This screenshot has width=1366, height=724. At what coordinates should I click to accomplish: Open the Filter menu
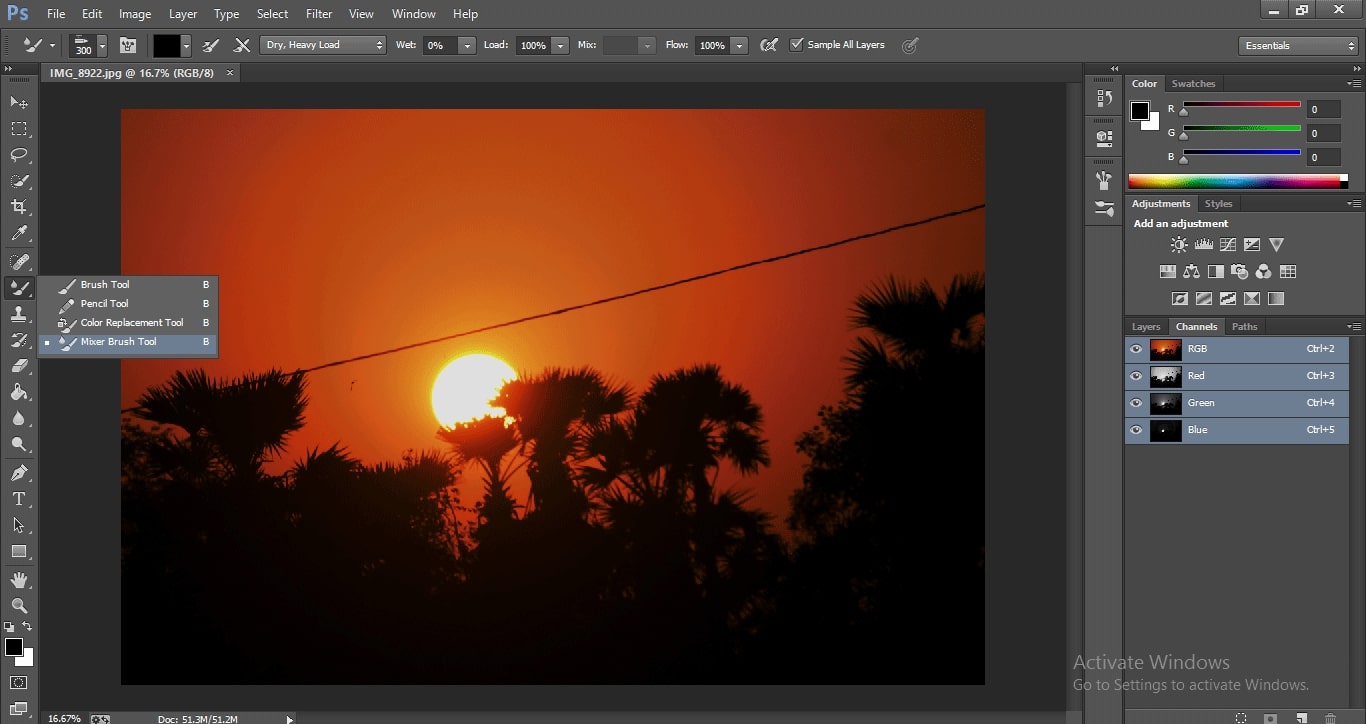(319, 14)
